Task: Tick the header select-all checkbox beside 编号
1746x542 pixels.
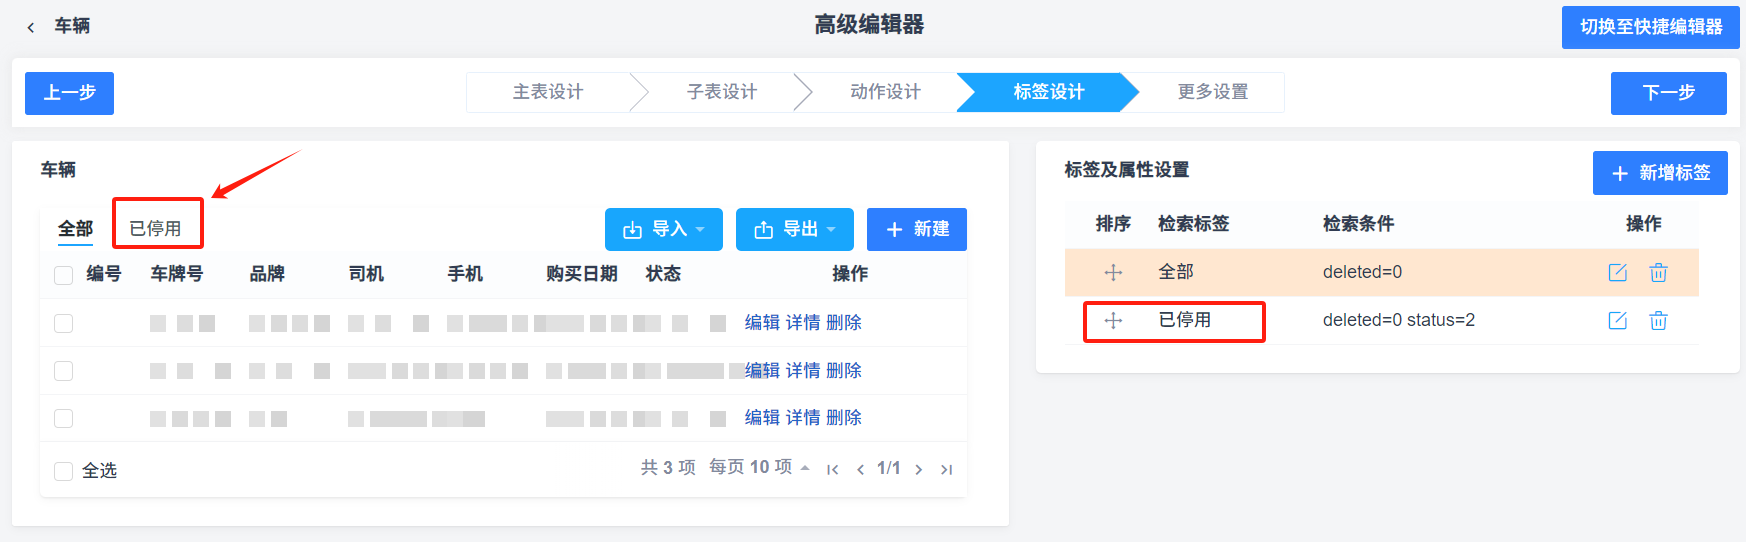Action: pyautogui.click(x=64, y=275)
